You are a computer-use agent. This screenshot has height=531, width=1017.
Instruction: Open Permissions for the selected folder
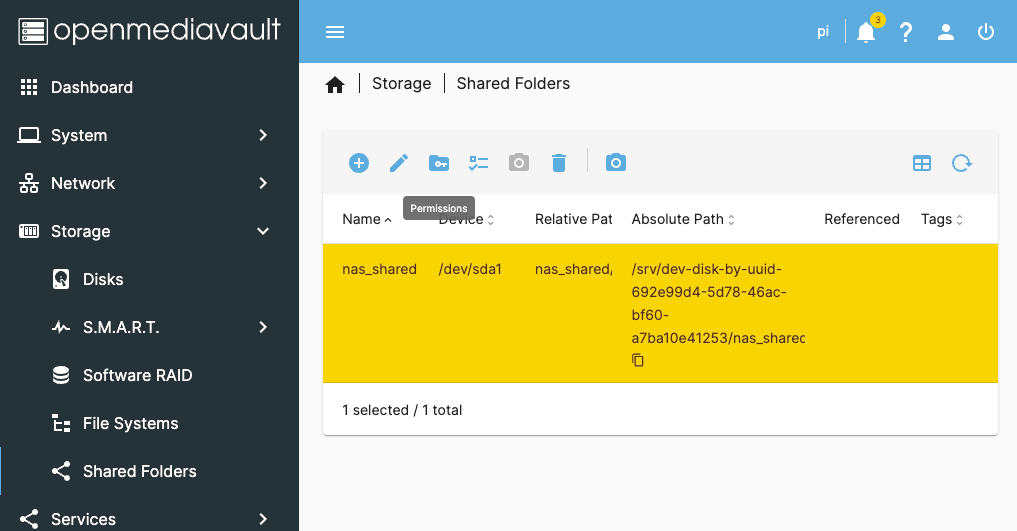click(x=439, y=163)
